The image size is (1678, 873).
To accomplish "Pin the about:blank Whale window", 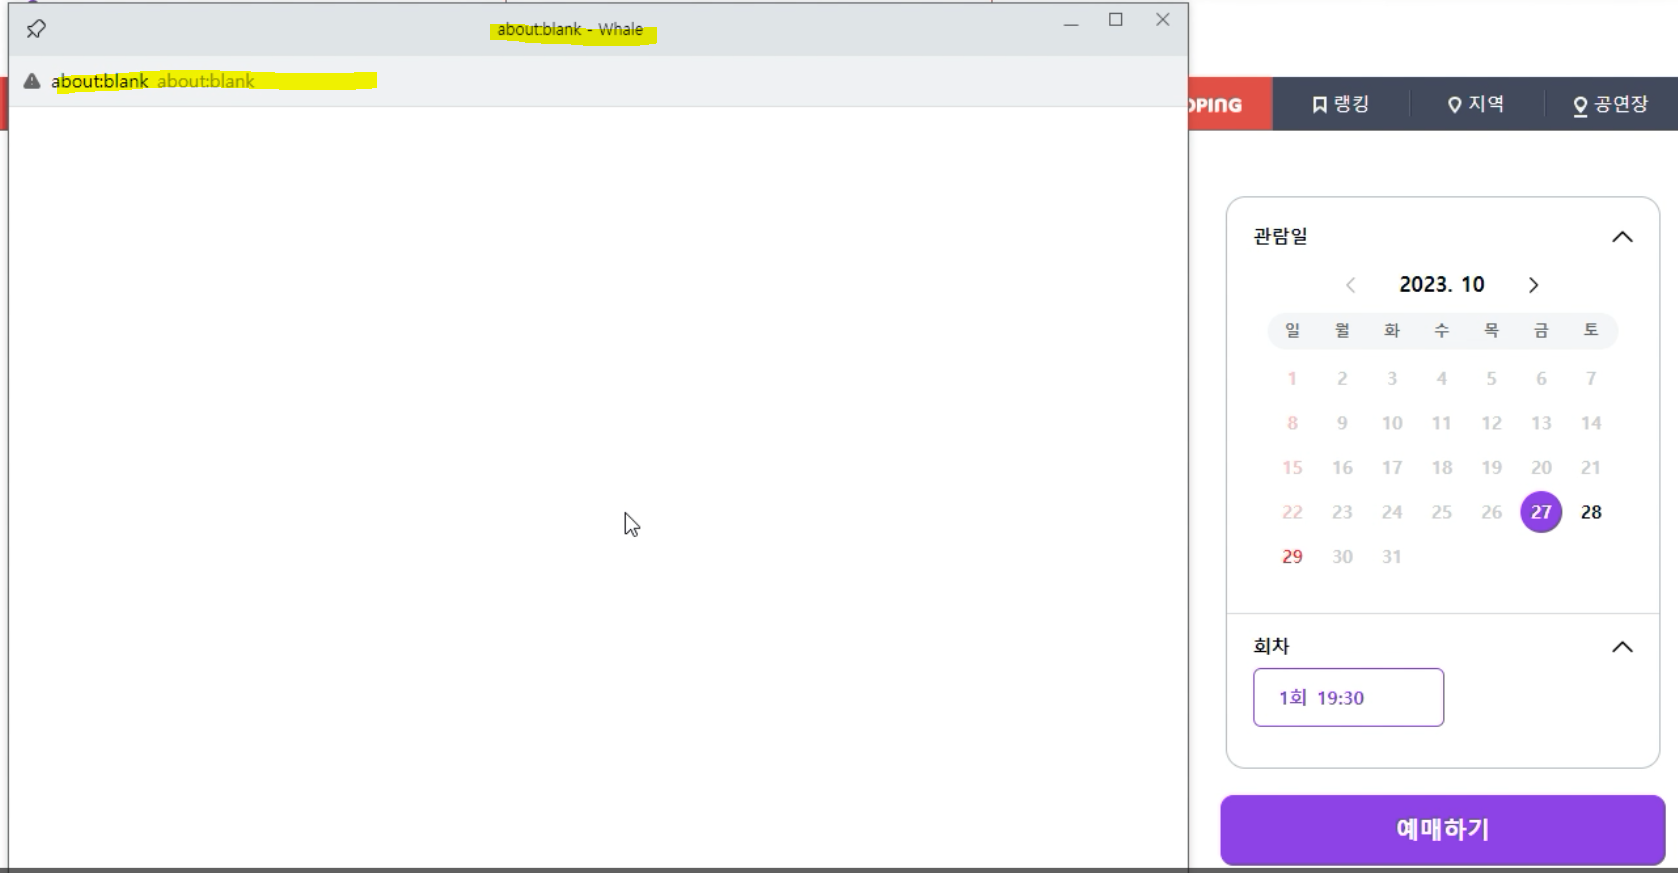I will (x=36, y=29).
